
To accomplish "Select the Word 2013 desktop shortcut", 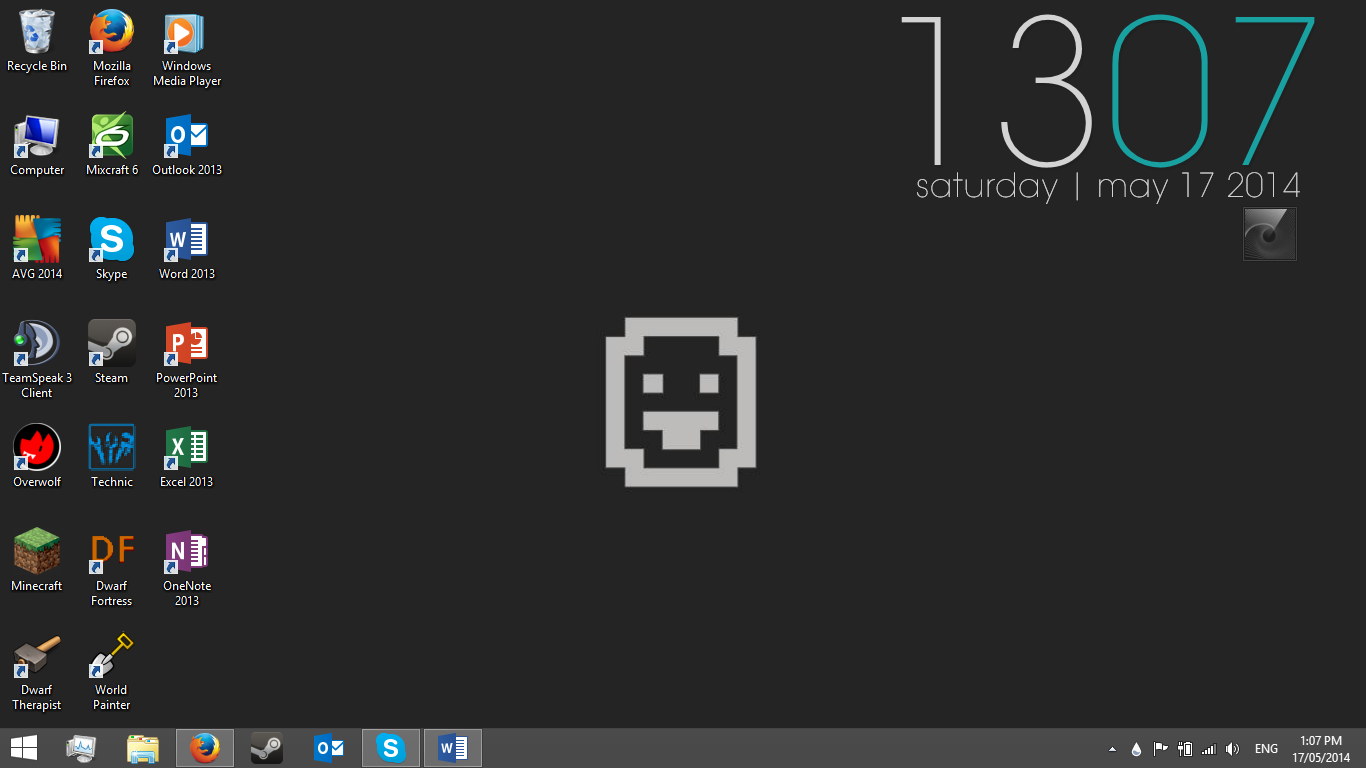I will coord(187,249).
